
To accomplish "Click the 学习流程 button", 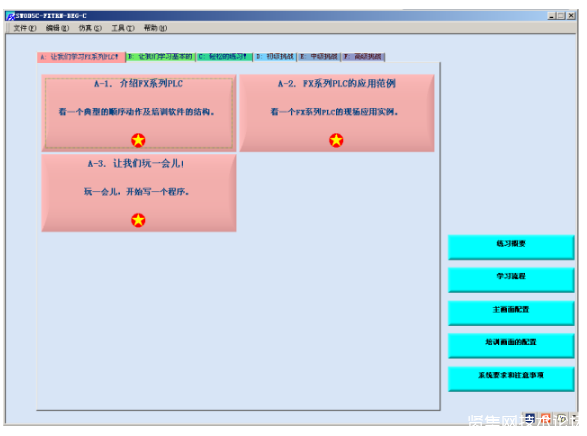I will click(511, 280).
